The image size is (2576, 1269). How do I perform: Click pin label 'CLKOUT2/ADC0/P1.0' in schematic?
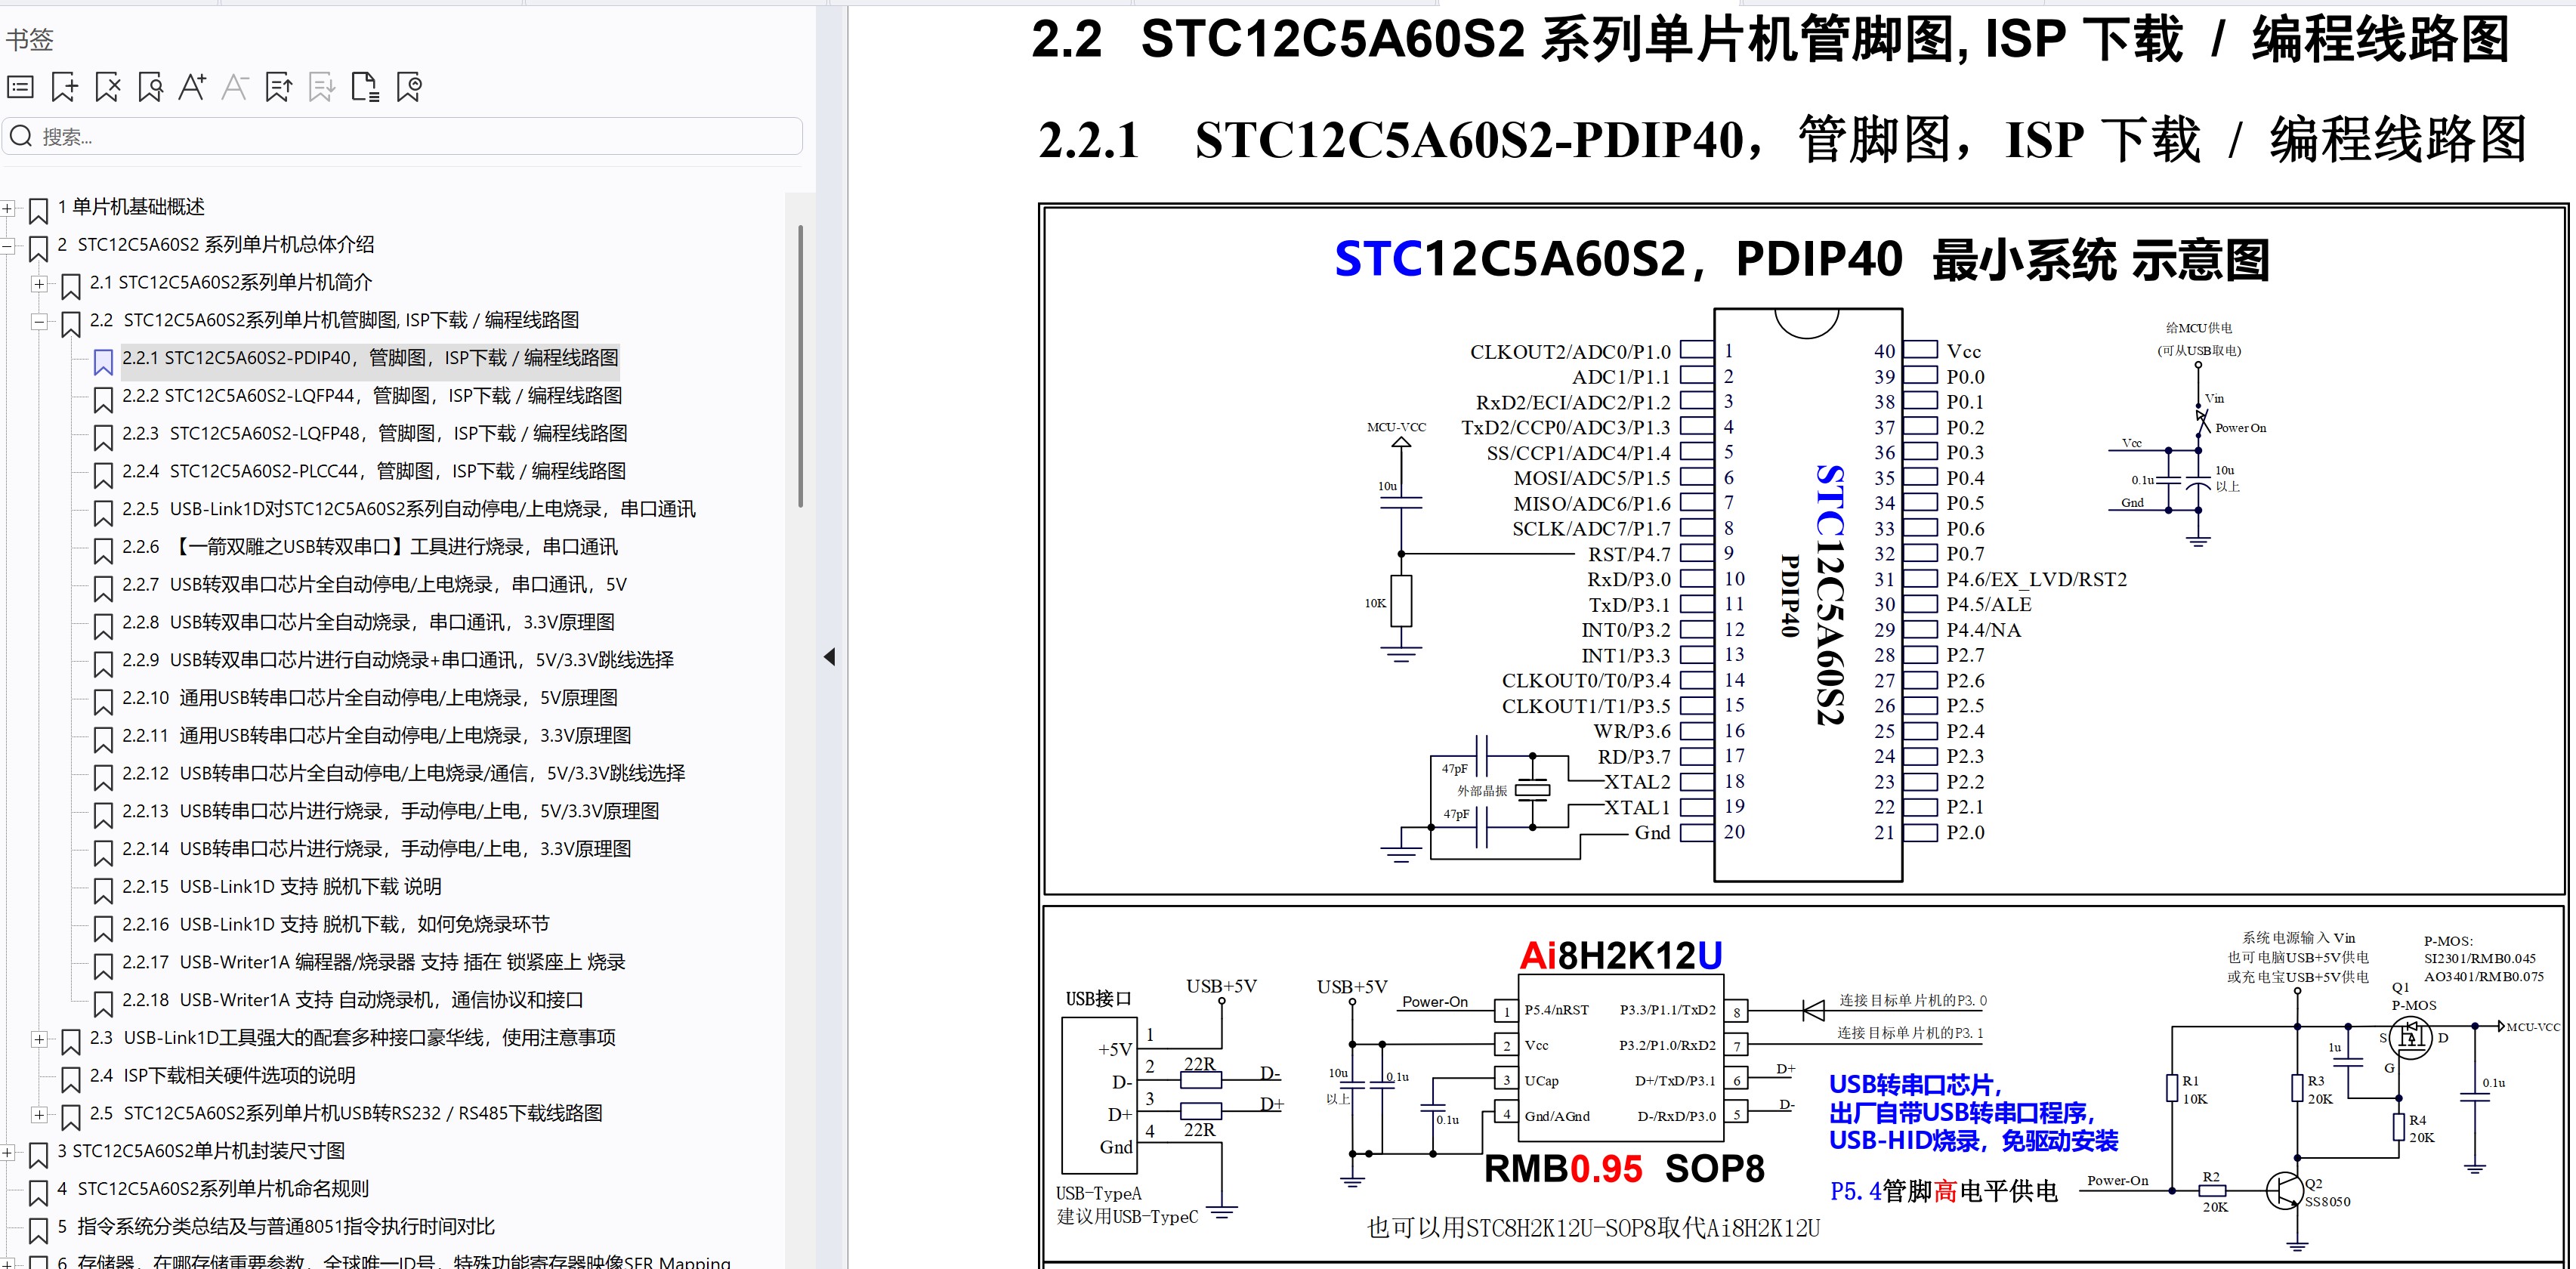click(1570, 352)
